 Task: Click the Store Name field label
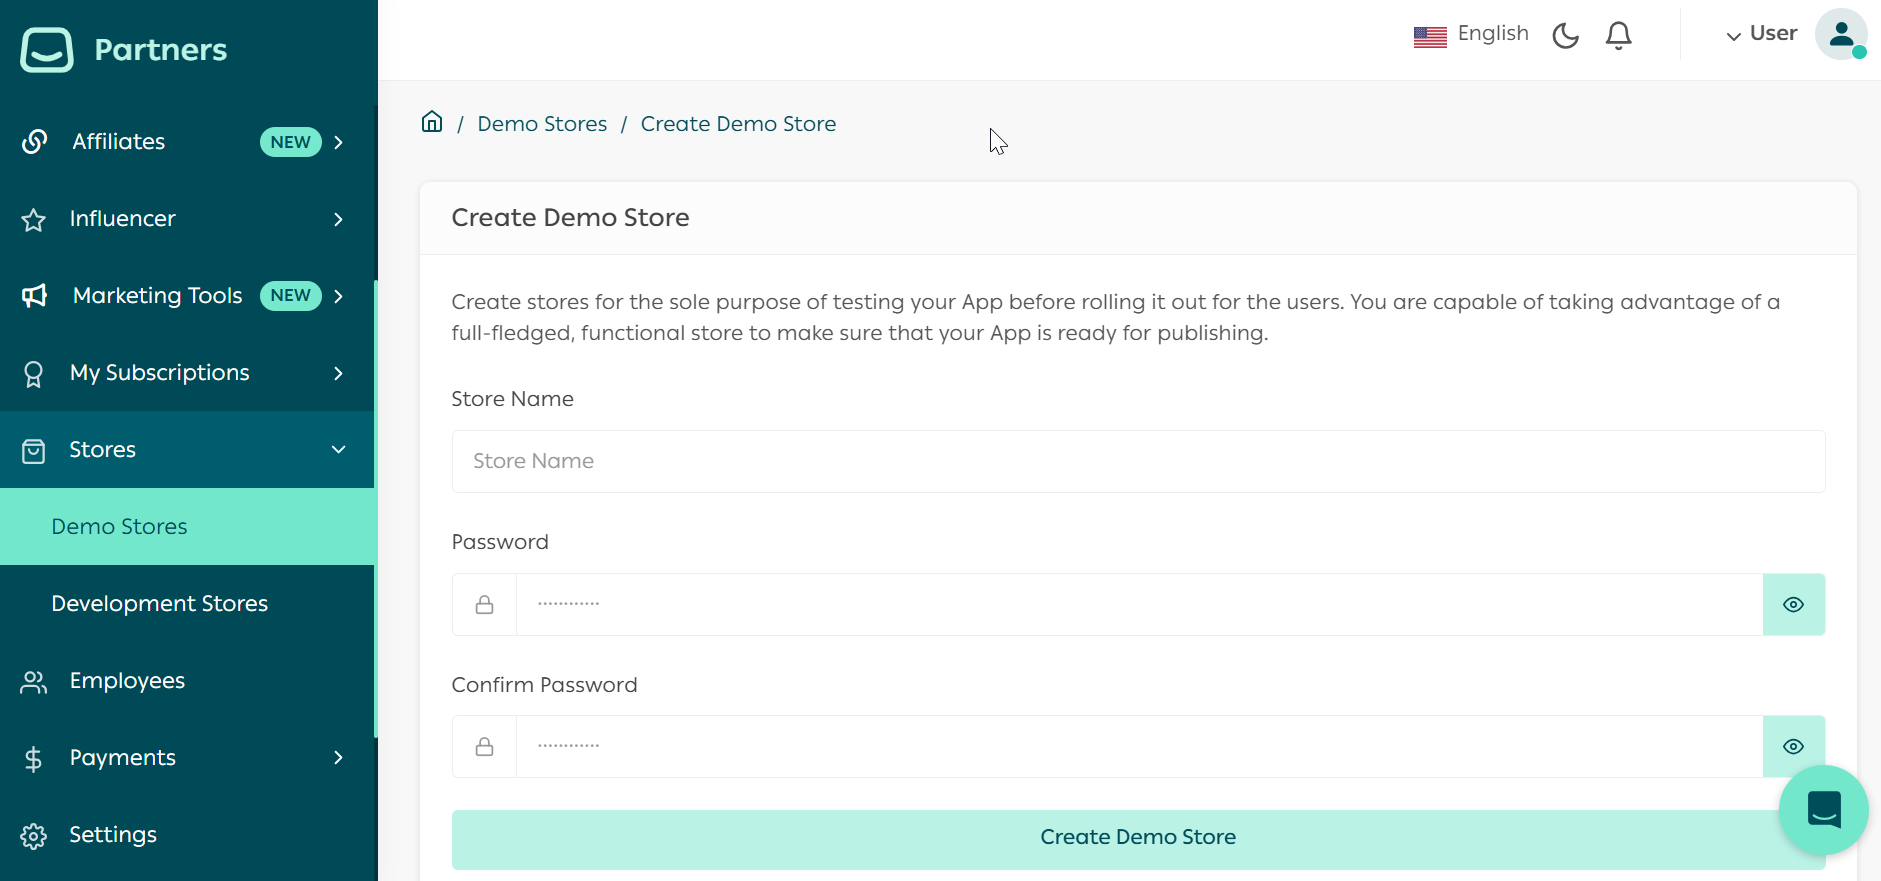[x=512, y=399]
